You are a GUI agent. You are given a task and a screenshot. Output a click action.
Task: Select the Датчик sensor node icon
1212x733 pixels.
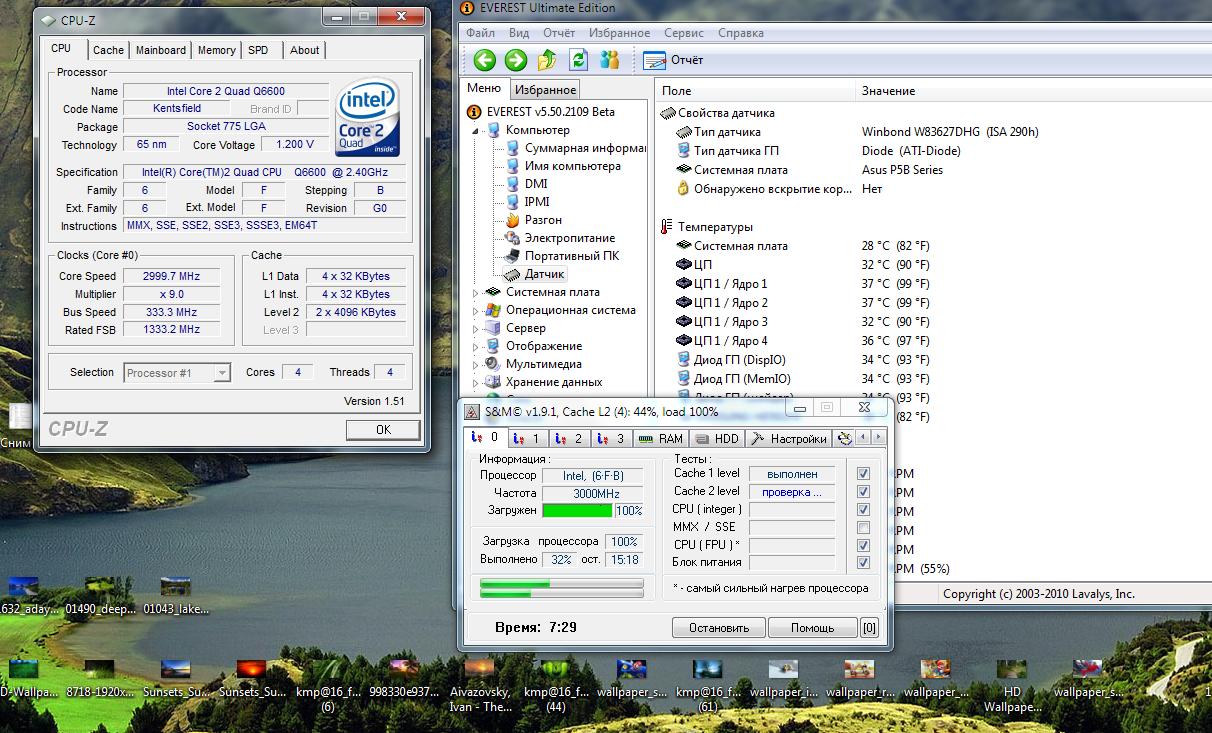coord(512,274)
